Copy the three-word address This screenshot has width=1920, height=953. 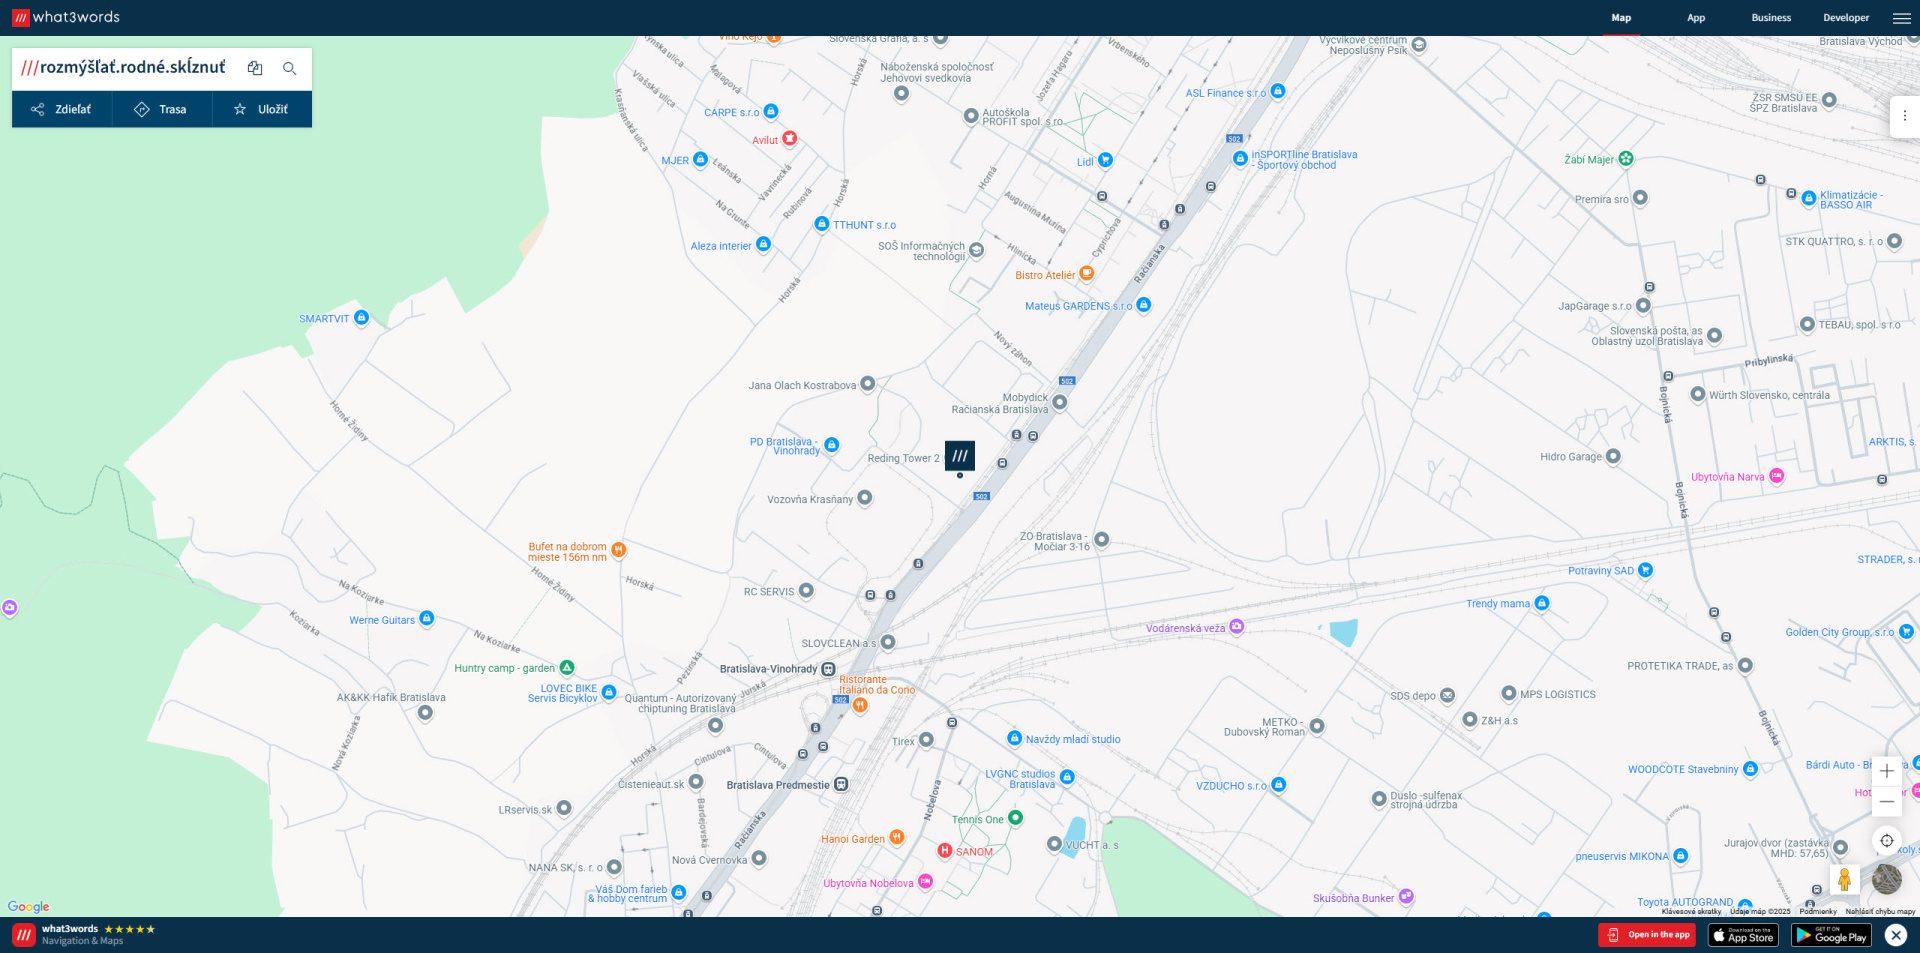(255, 68)
